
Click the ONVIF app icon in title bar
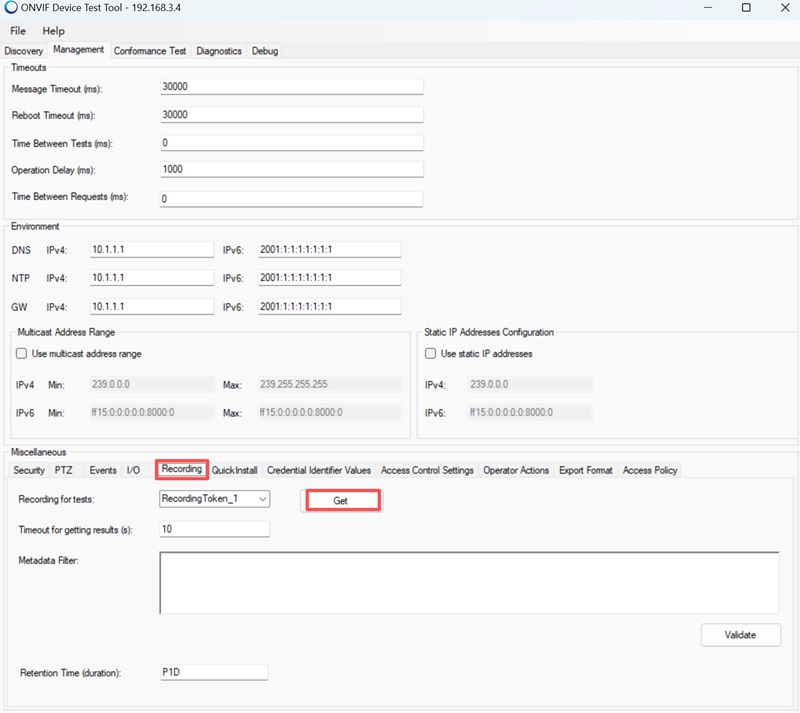(x=11, y=8)
